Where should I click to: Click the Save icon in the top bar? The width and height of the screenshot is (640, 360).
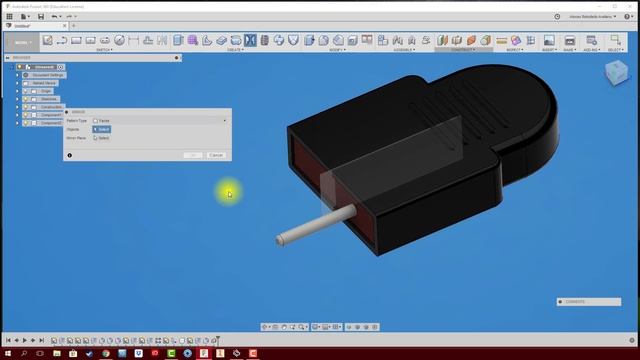click(41, 17)
